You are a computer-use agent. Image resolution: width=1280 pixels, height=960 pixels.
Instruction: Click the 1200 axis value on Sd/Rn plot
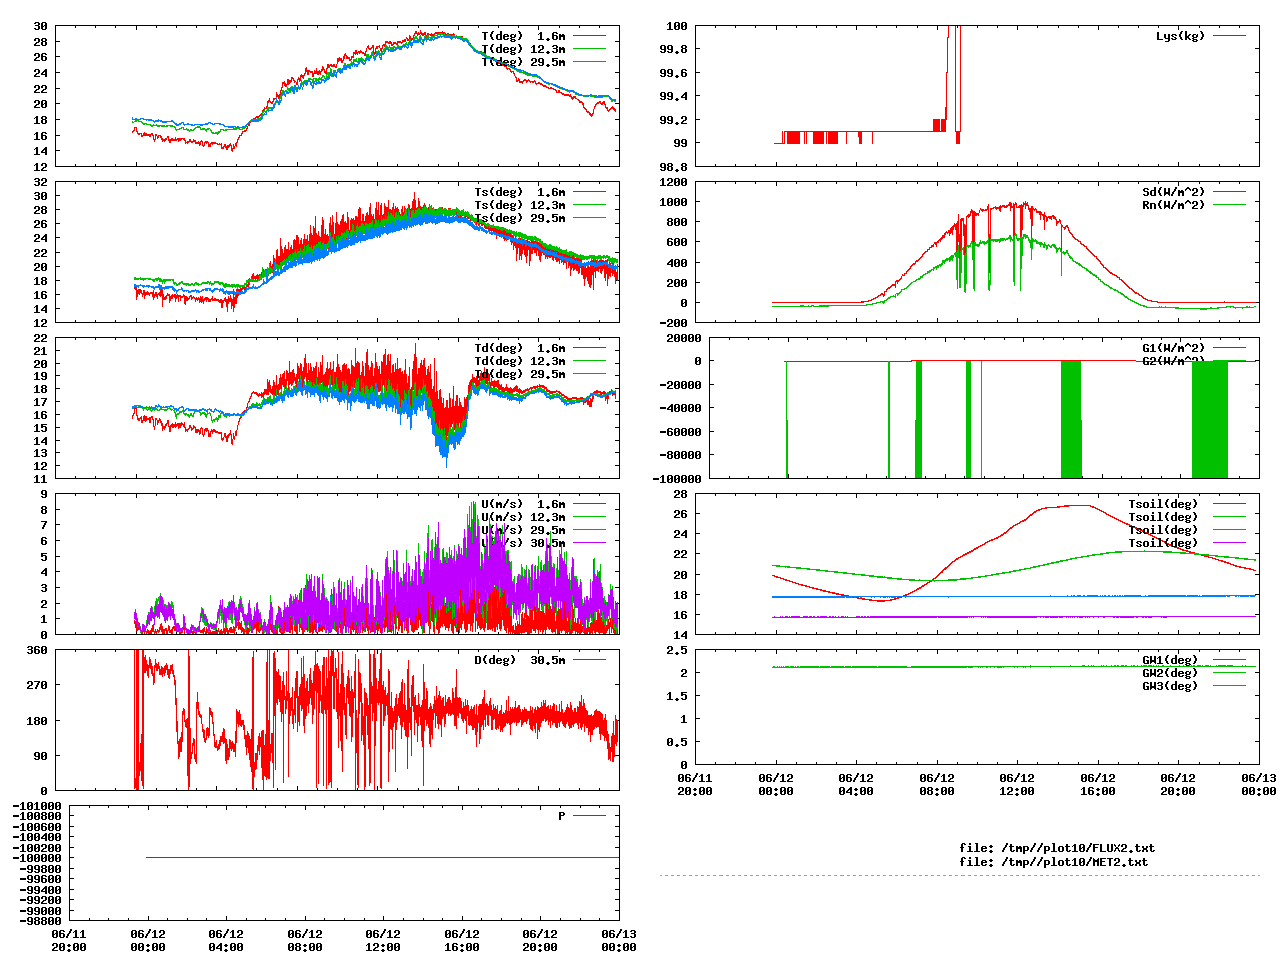click(x=674, y=182)
